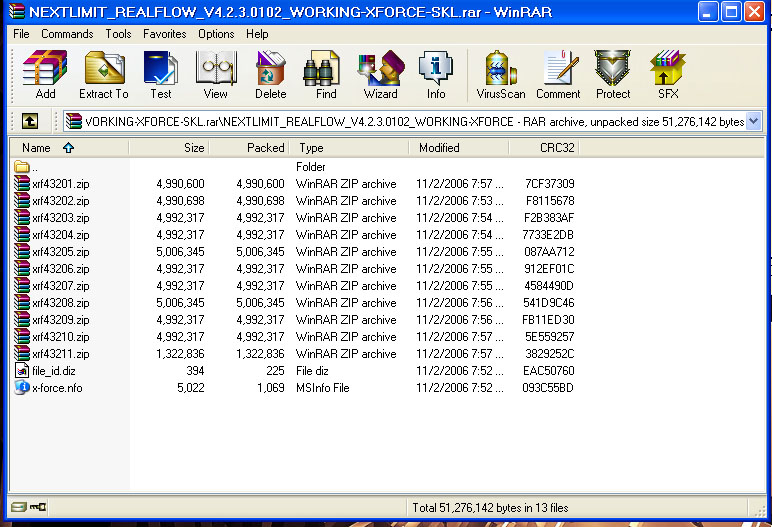This screenshot has width=772, height=527.
Task: Click the xrf43201.zip archive icon
Action: coord(22,184)
